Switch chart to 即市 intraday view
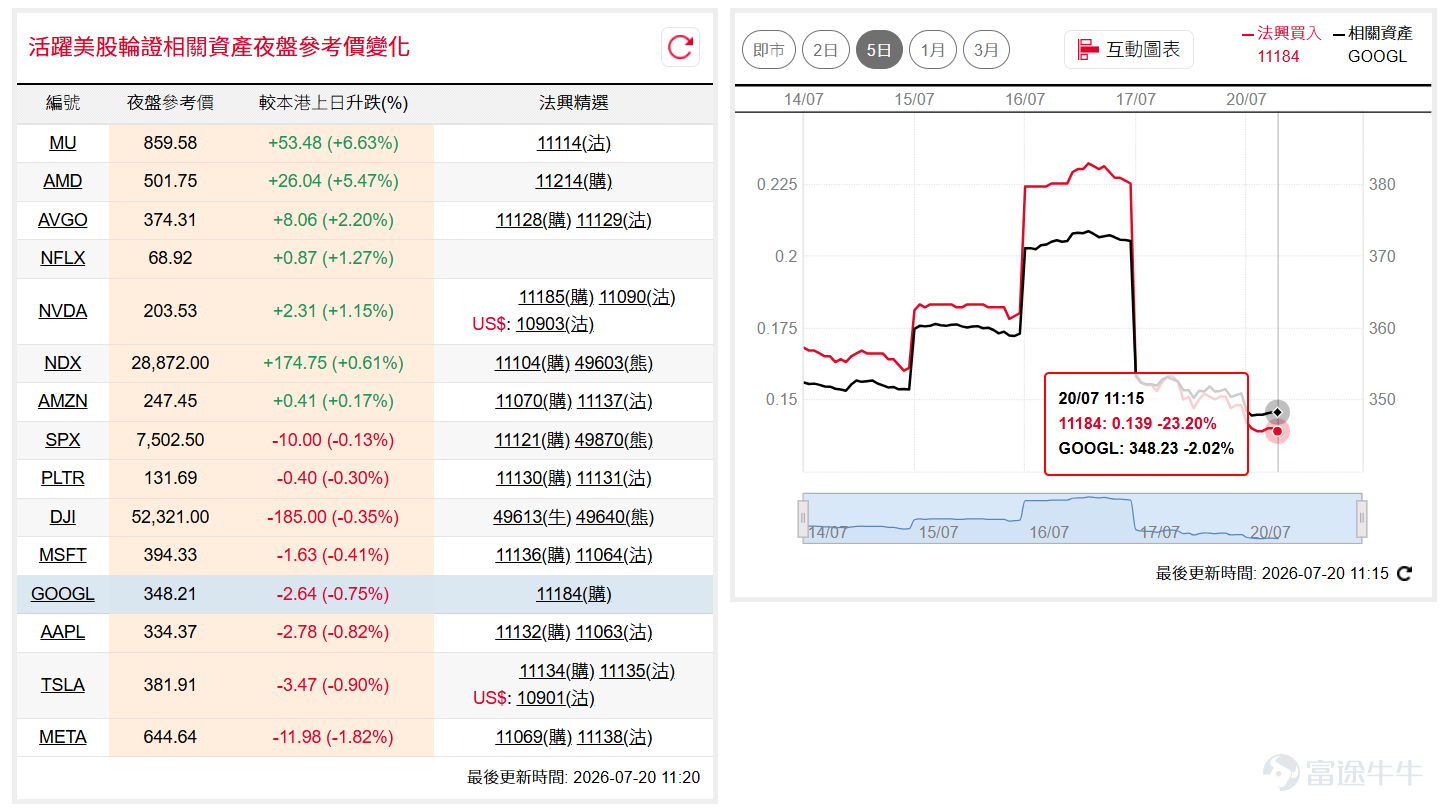Screen dimensions: 1443x809 769,49
